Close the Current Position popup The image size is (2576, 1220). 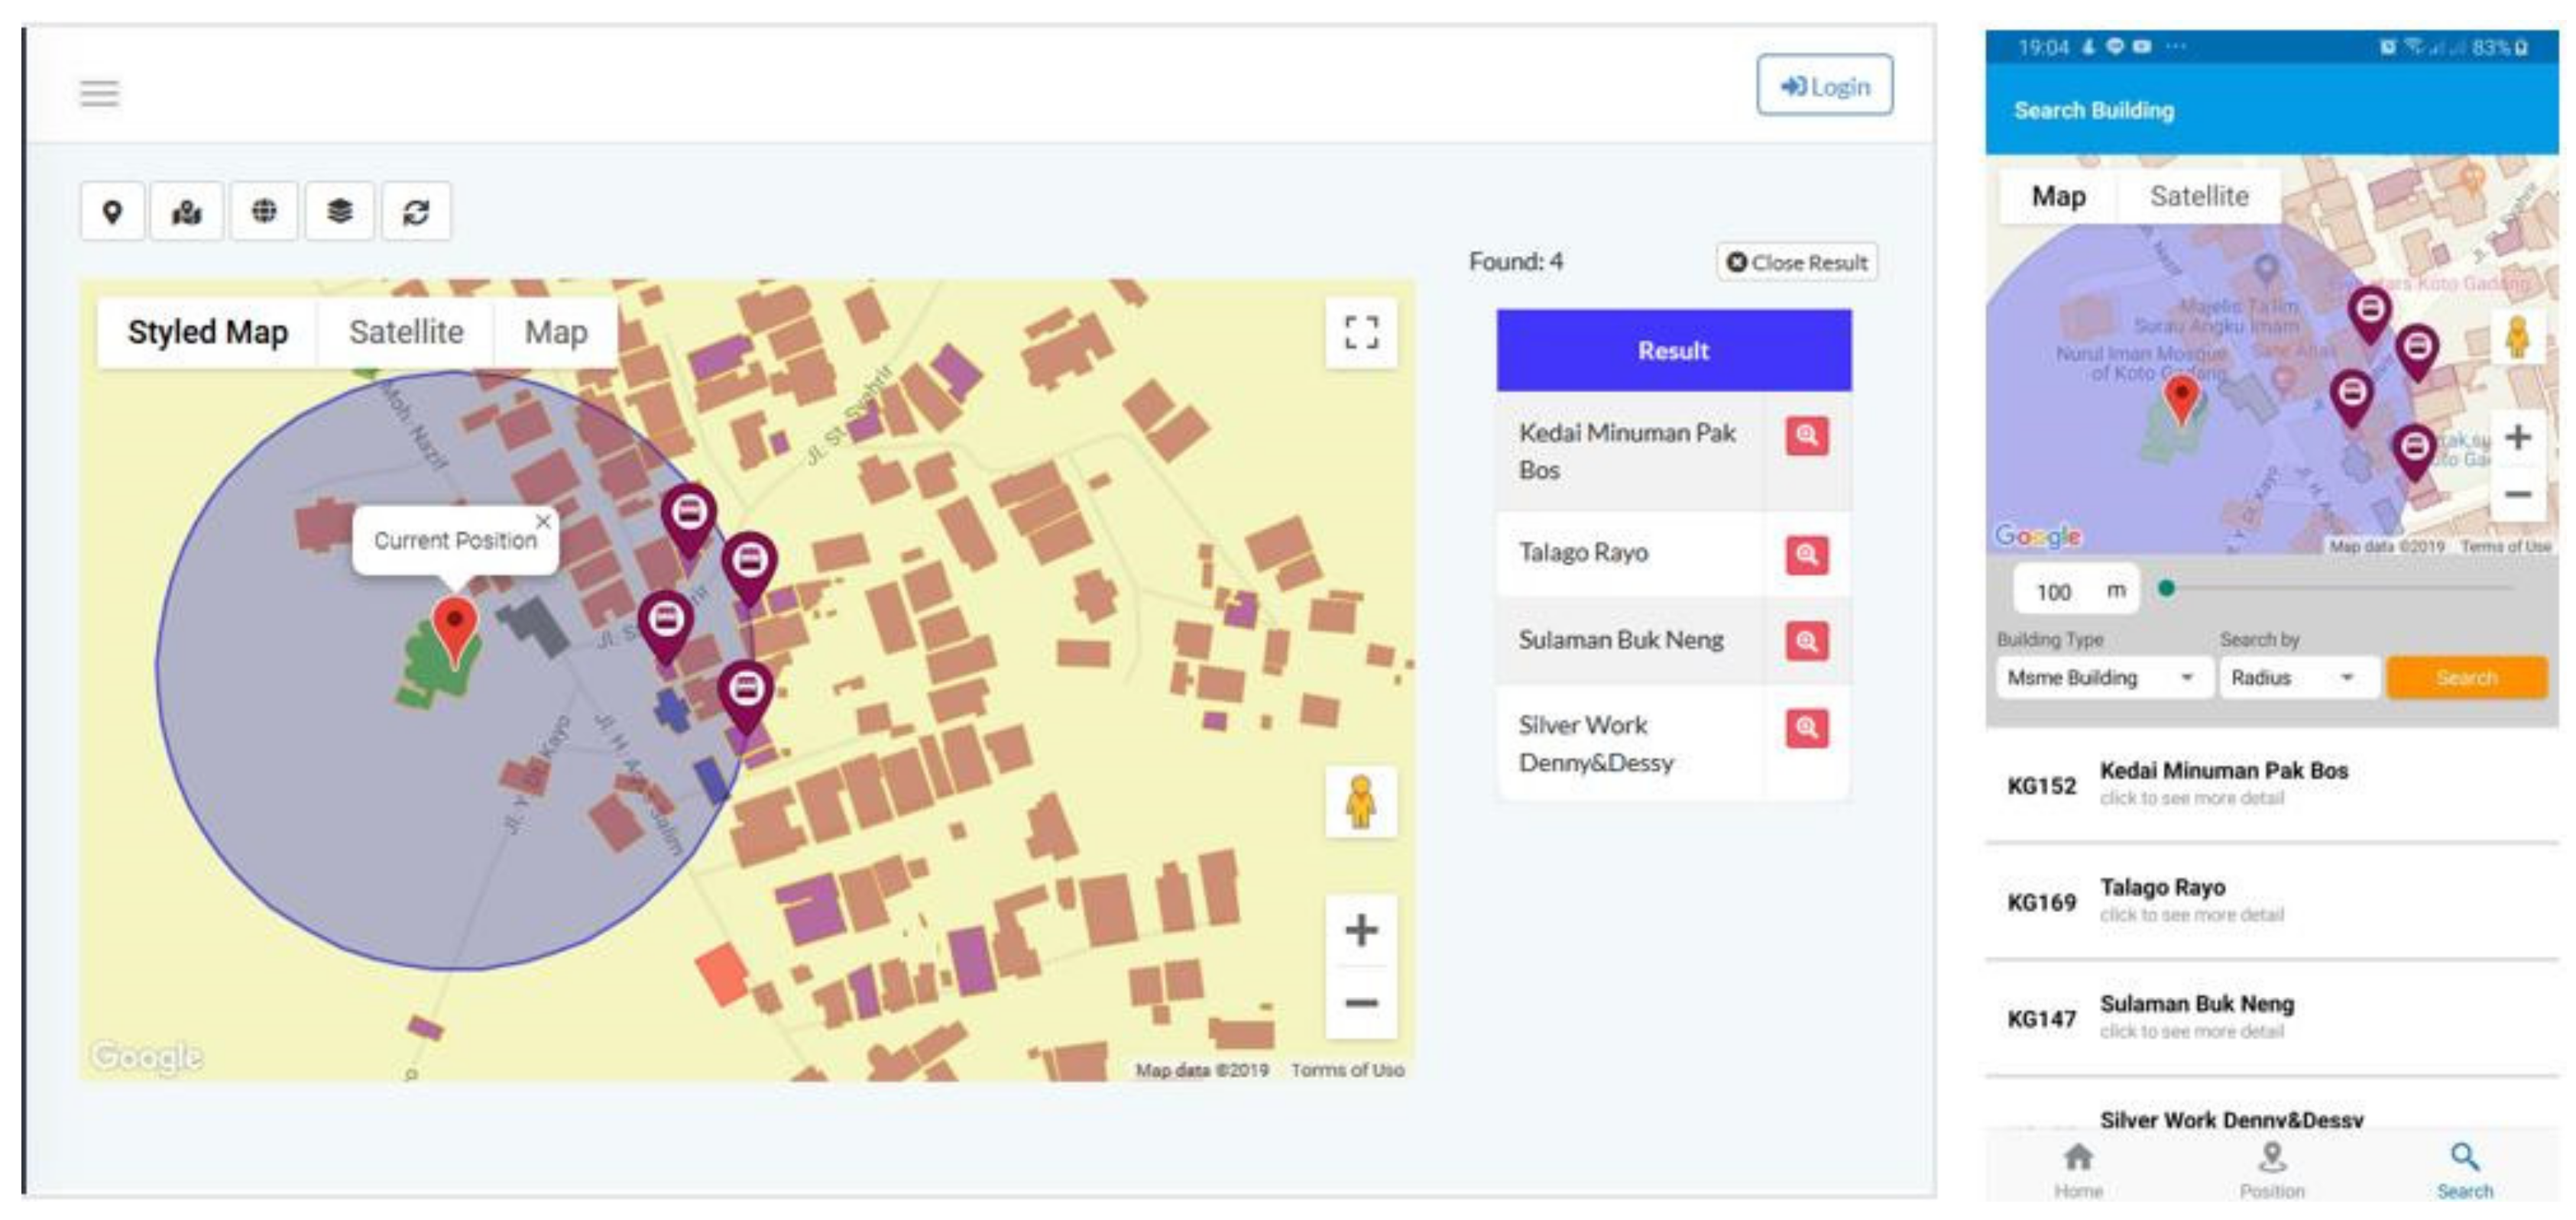pyautogui.click(x=543, y=521)
